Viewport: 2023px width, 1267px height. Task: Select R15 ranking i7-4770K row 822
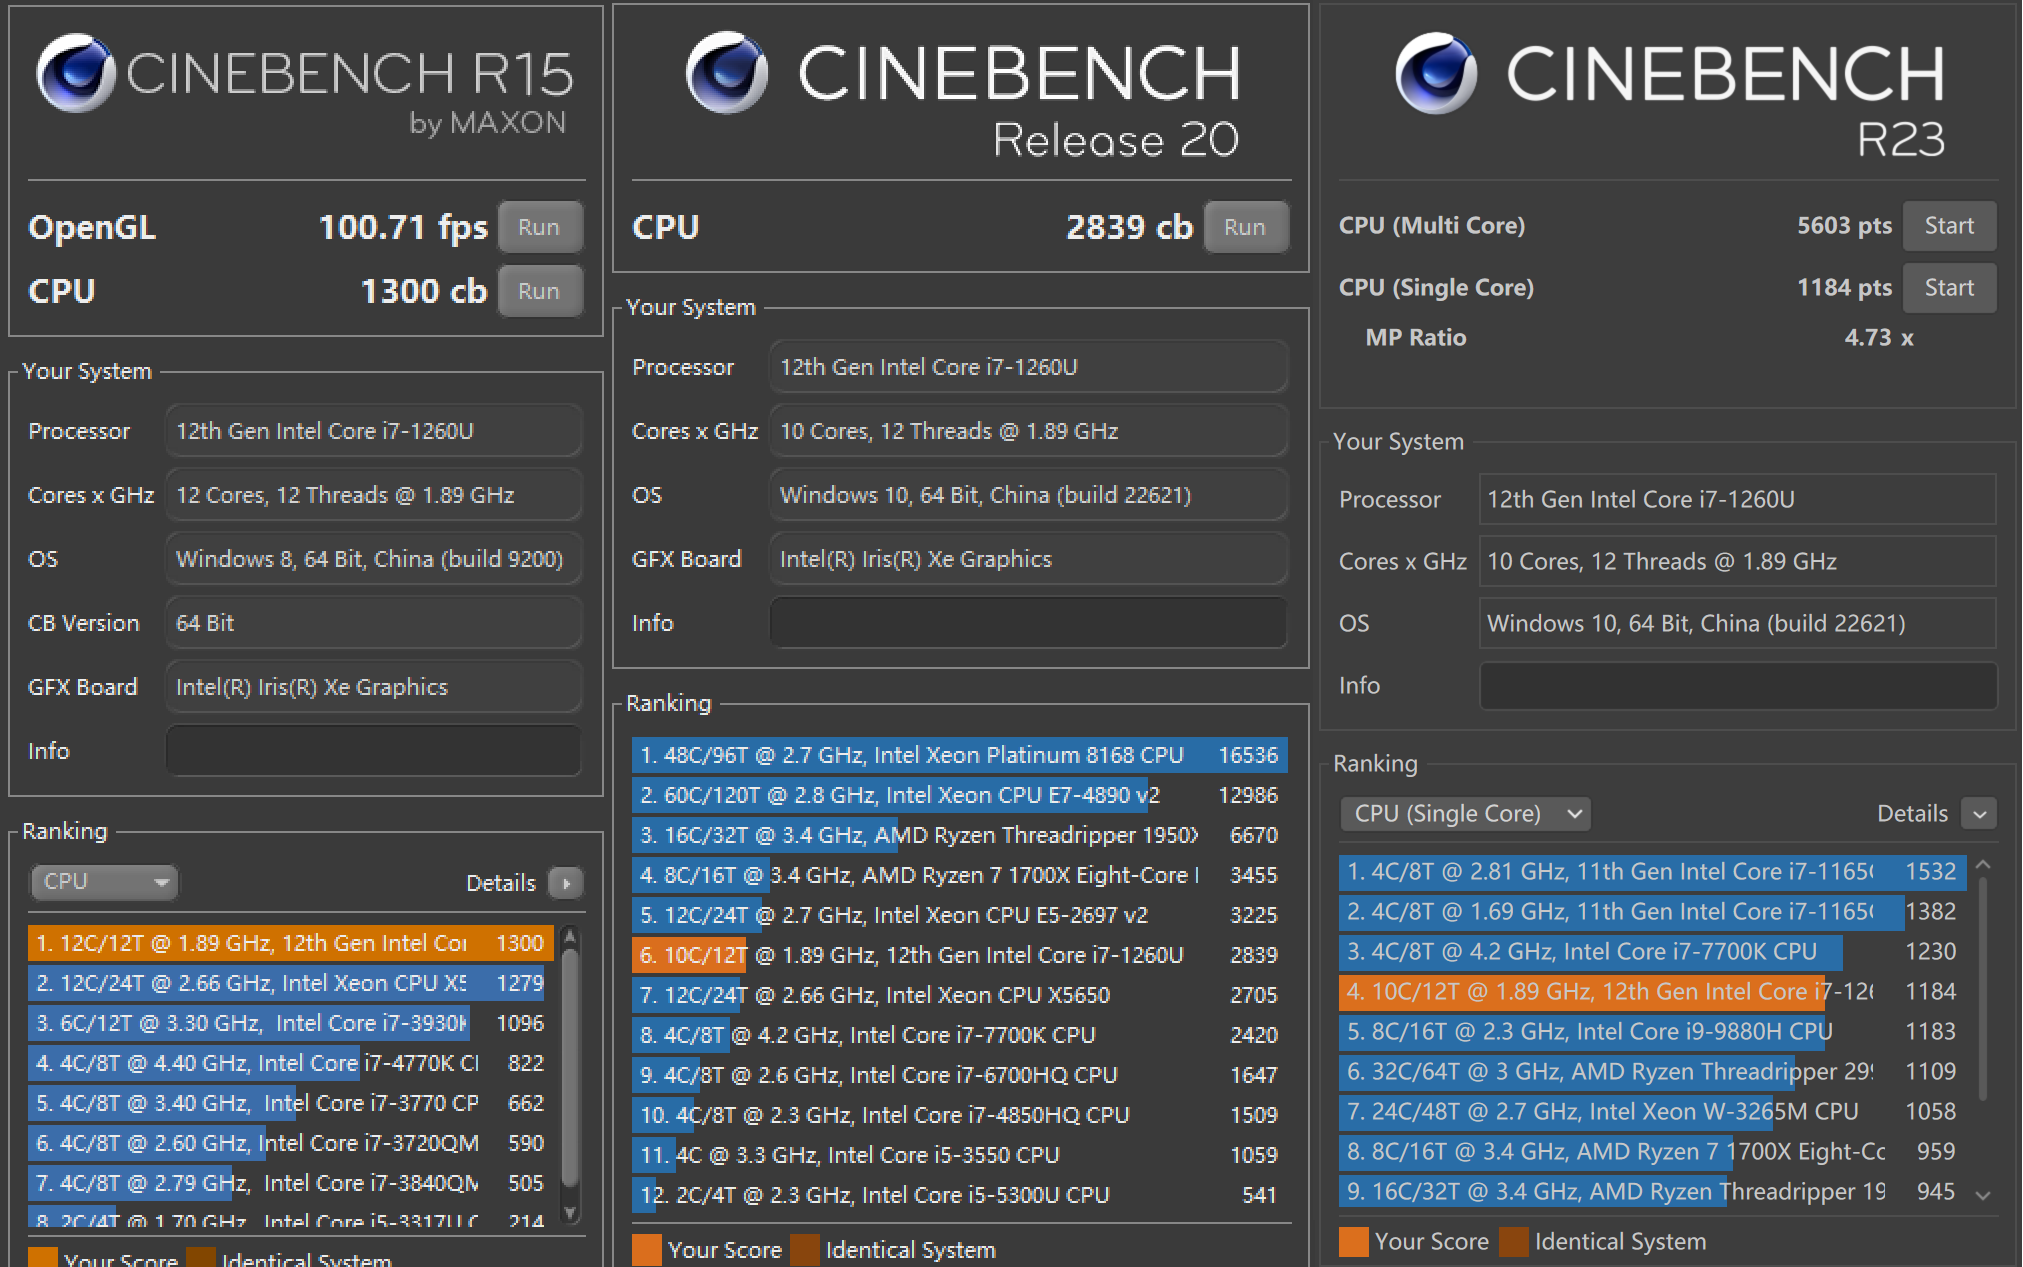click(x=290, y=1063)
